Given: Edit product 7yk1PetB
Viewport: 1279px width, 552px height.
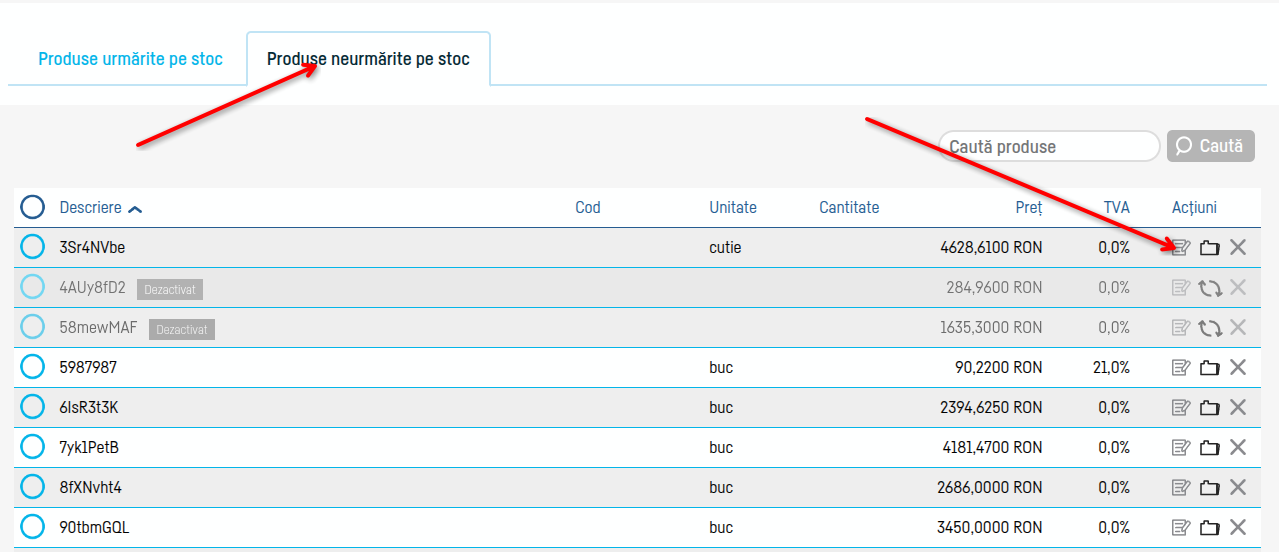Looking at the screenshot, I should (1181, 448).
